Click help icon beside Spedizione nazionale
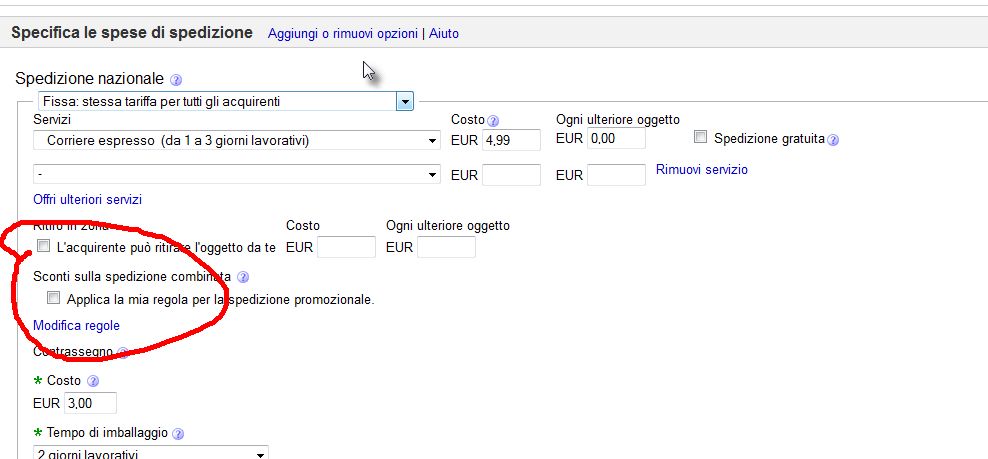The height and width of the screenshot is (459, 988). point(176,80)
